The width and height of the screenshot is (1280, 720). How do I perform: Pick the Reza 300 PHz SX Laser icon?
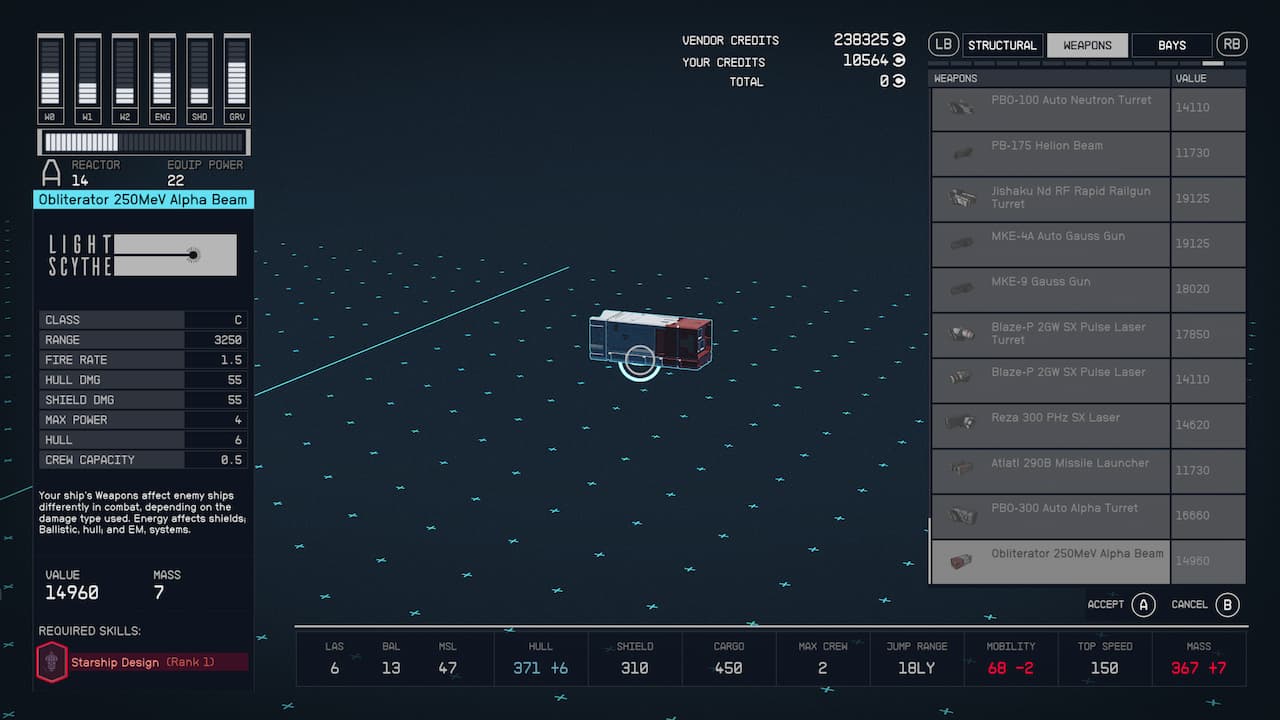(x=961, y=424)
